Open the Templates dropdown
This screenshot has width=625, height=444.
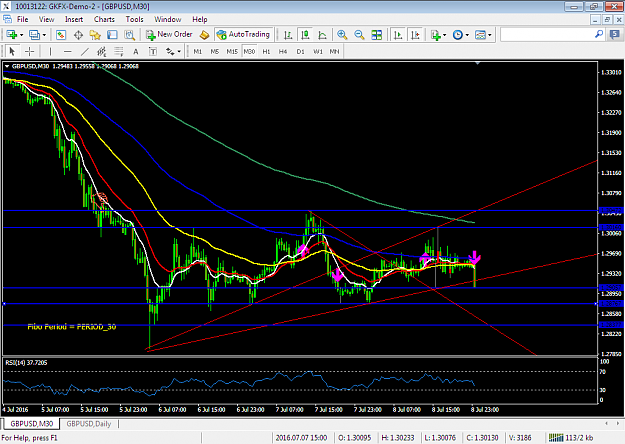(x=483, y=35)
